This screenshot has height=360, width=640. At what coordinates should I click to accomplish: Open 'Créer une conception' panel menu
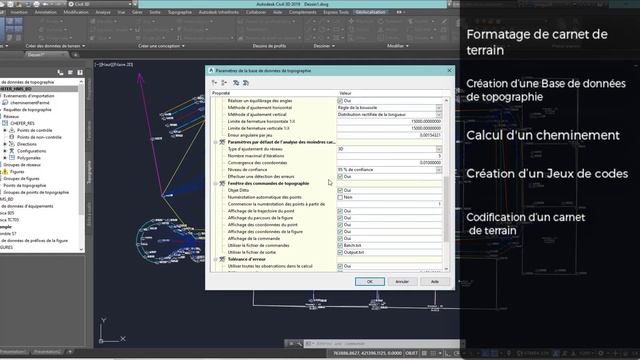point(161,46)
